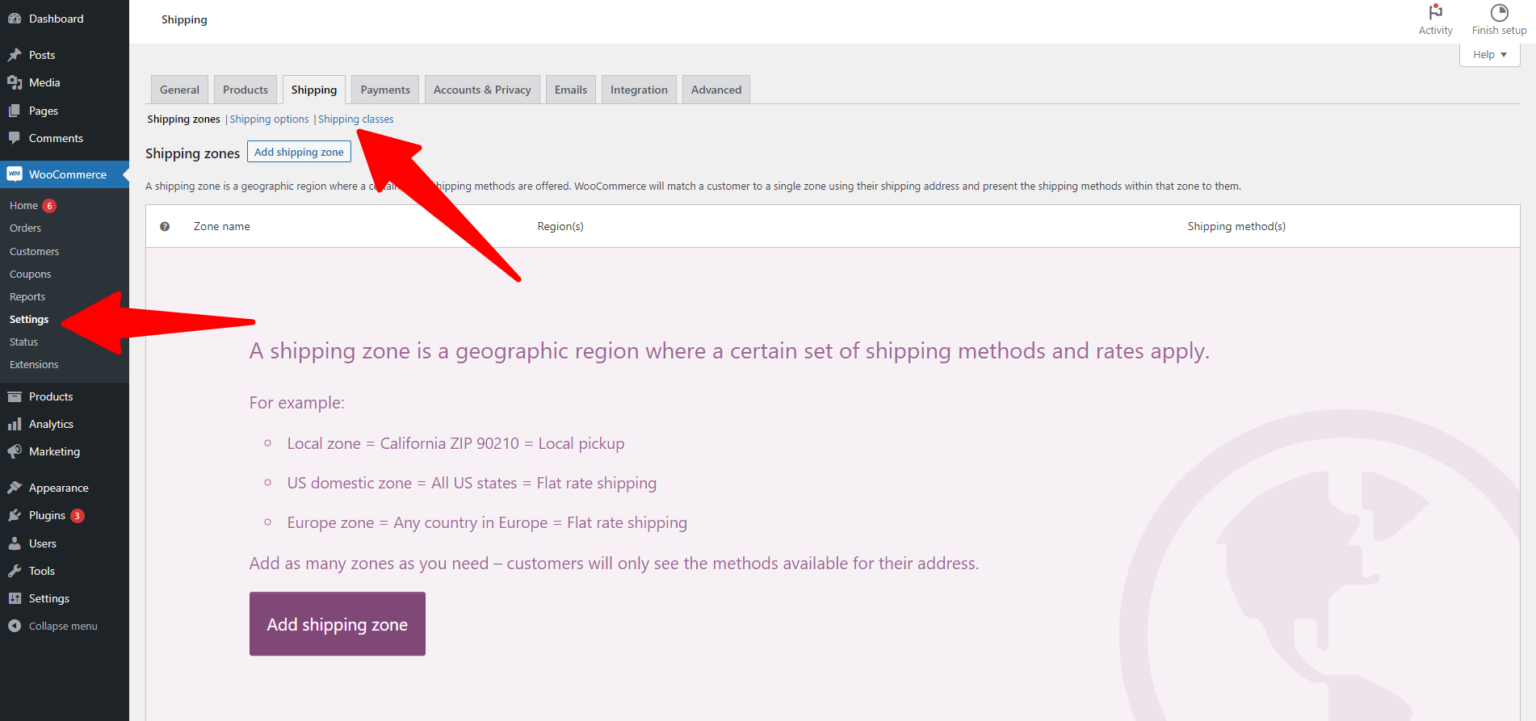Screen dimensions: 1536x721
Task: Open the Marketing megaphone icon
Action: coord(15,451)
